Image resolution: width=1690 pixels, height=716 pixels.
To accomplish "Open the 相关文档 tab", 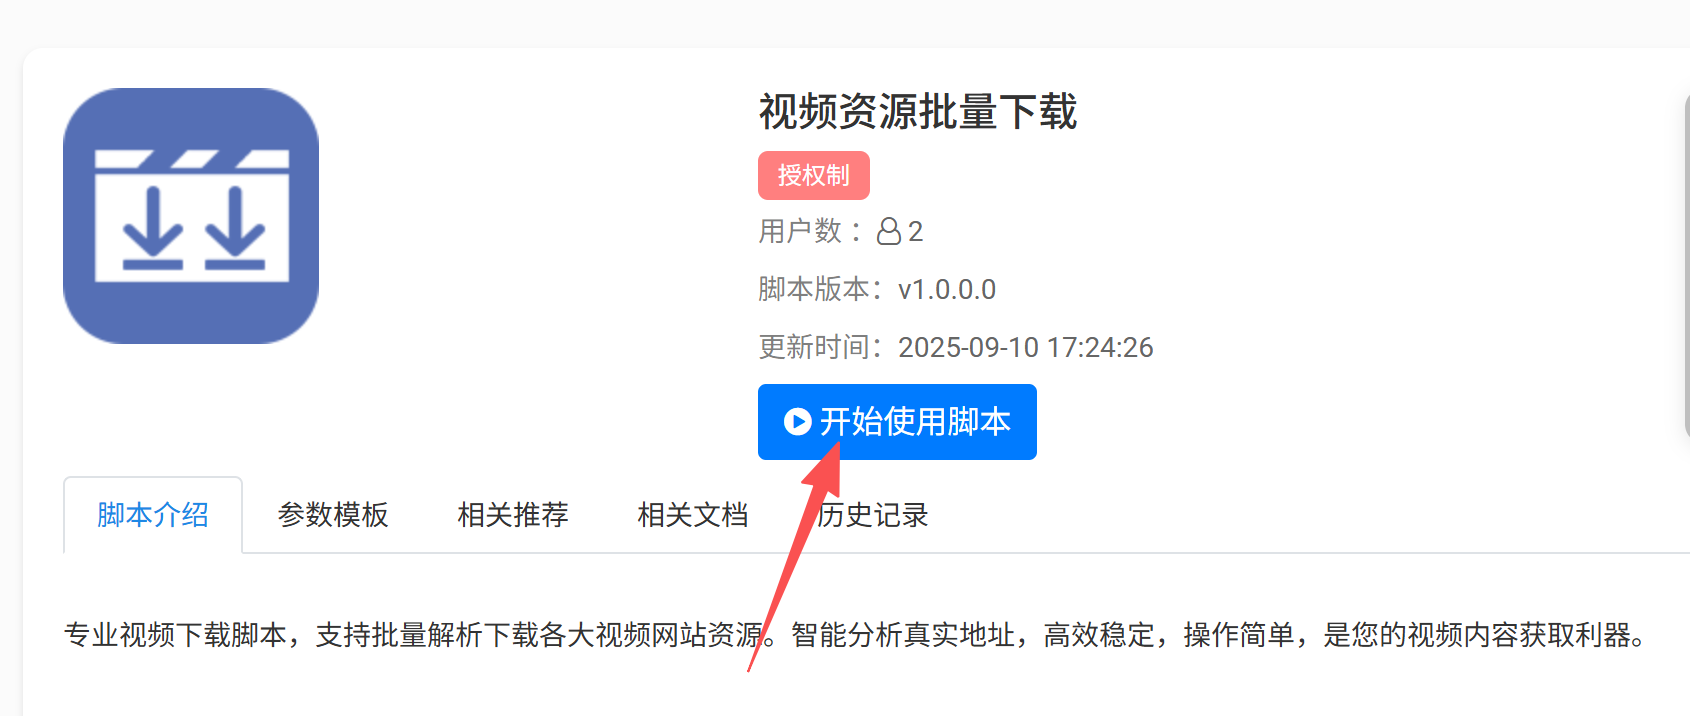I will (693, 515).
